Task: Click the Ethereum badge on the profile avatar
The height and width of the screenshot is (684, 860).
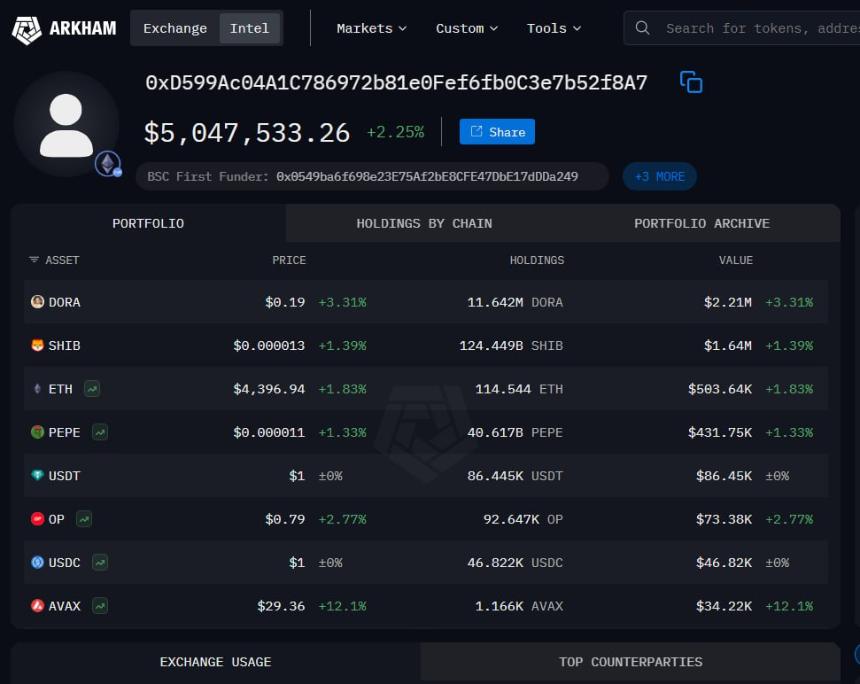Action: (x=108, y=164)
